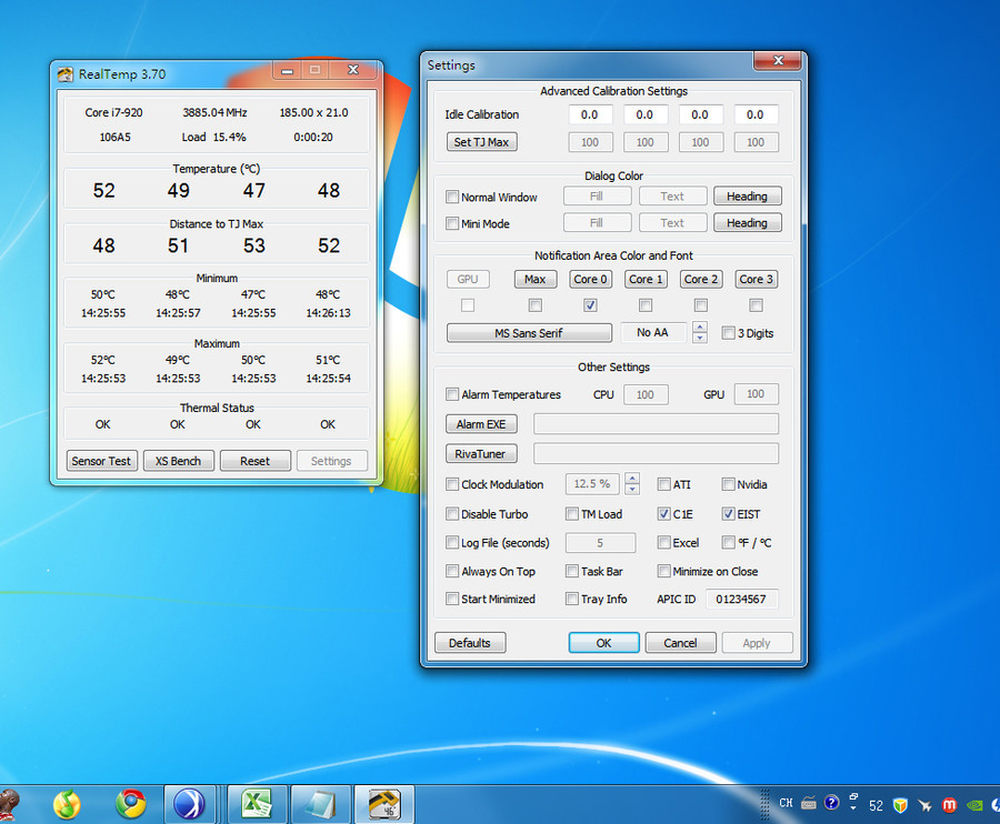The height and width of the screenshot is (824, 1000).
Task: Click first Idle Calibration value field
Action: coord(590,115)
